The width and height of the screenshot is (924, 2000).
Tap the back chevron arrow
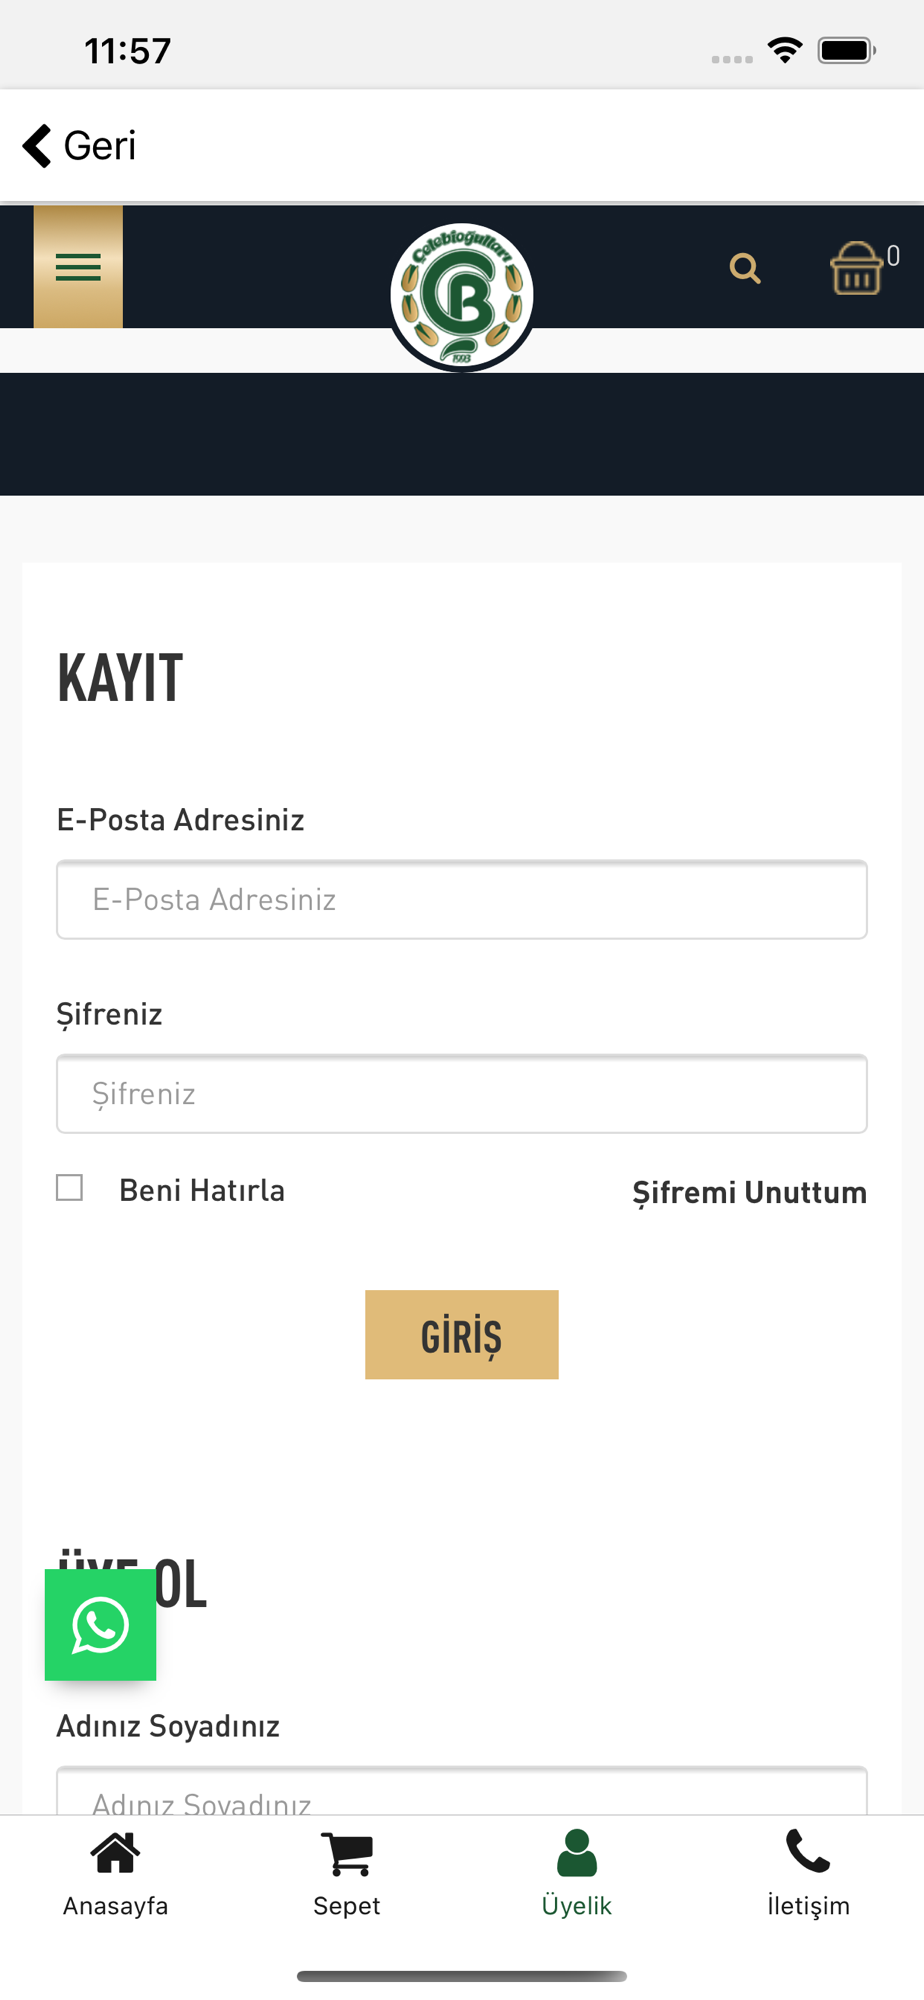click(37, 146)
